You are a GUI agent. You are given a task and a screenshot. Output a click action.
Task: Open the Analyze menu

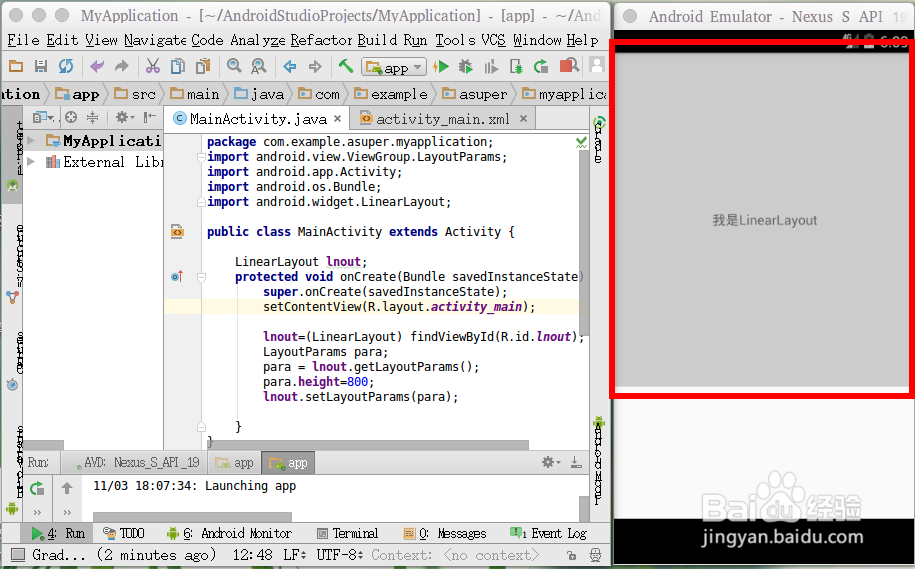pyautogui.click(x=258, y=40)
